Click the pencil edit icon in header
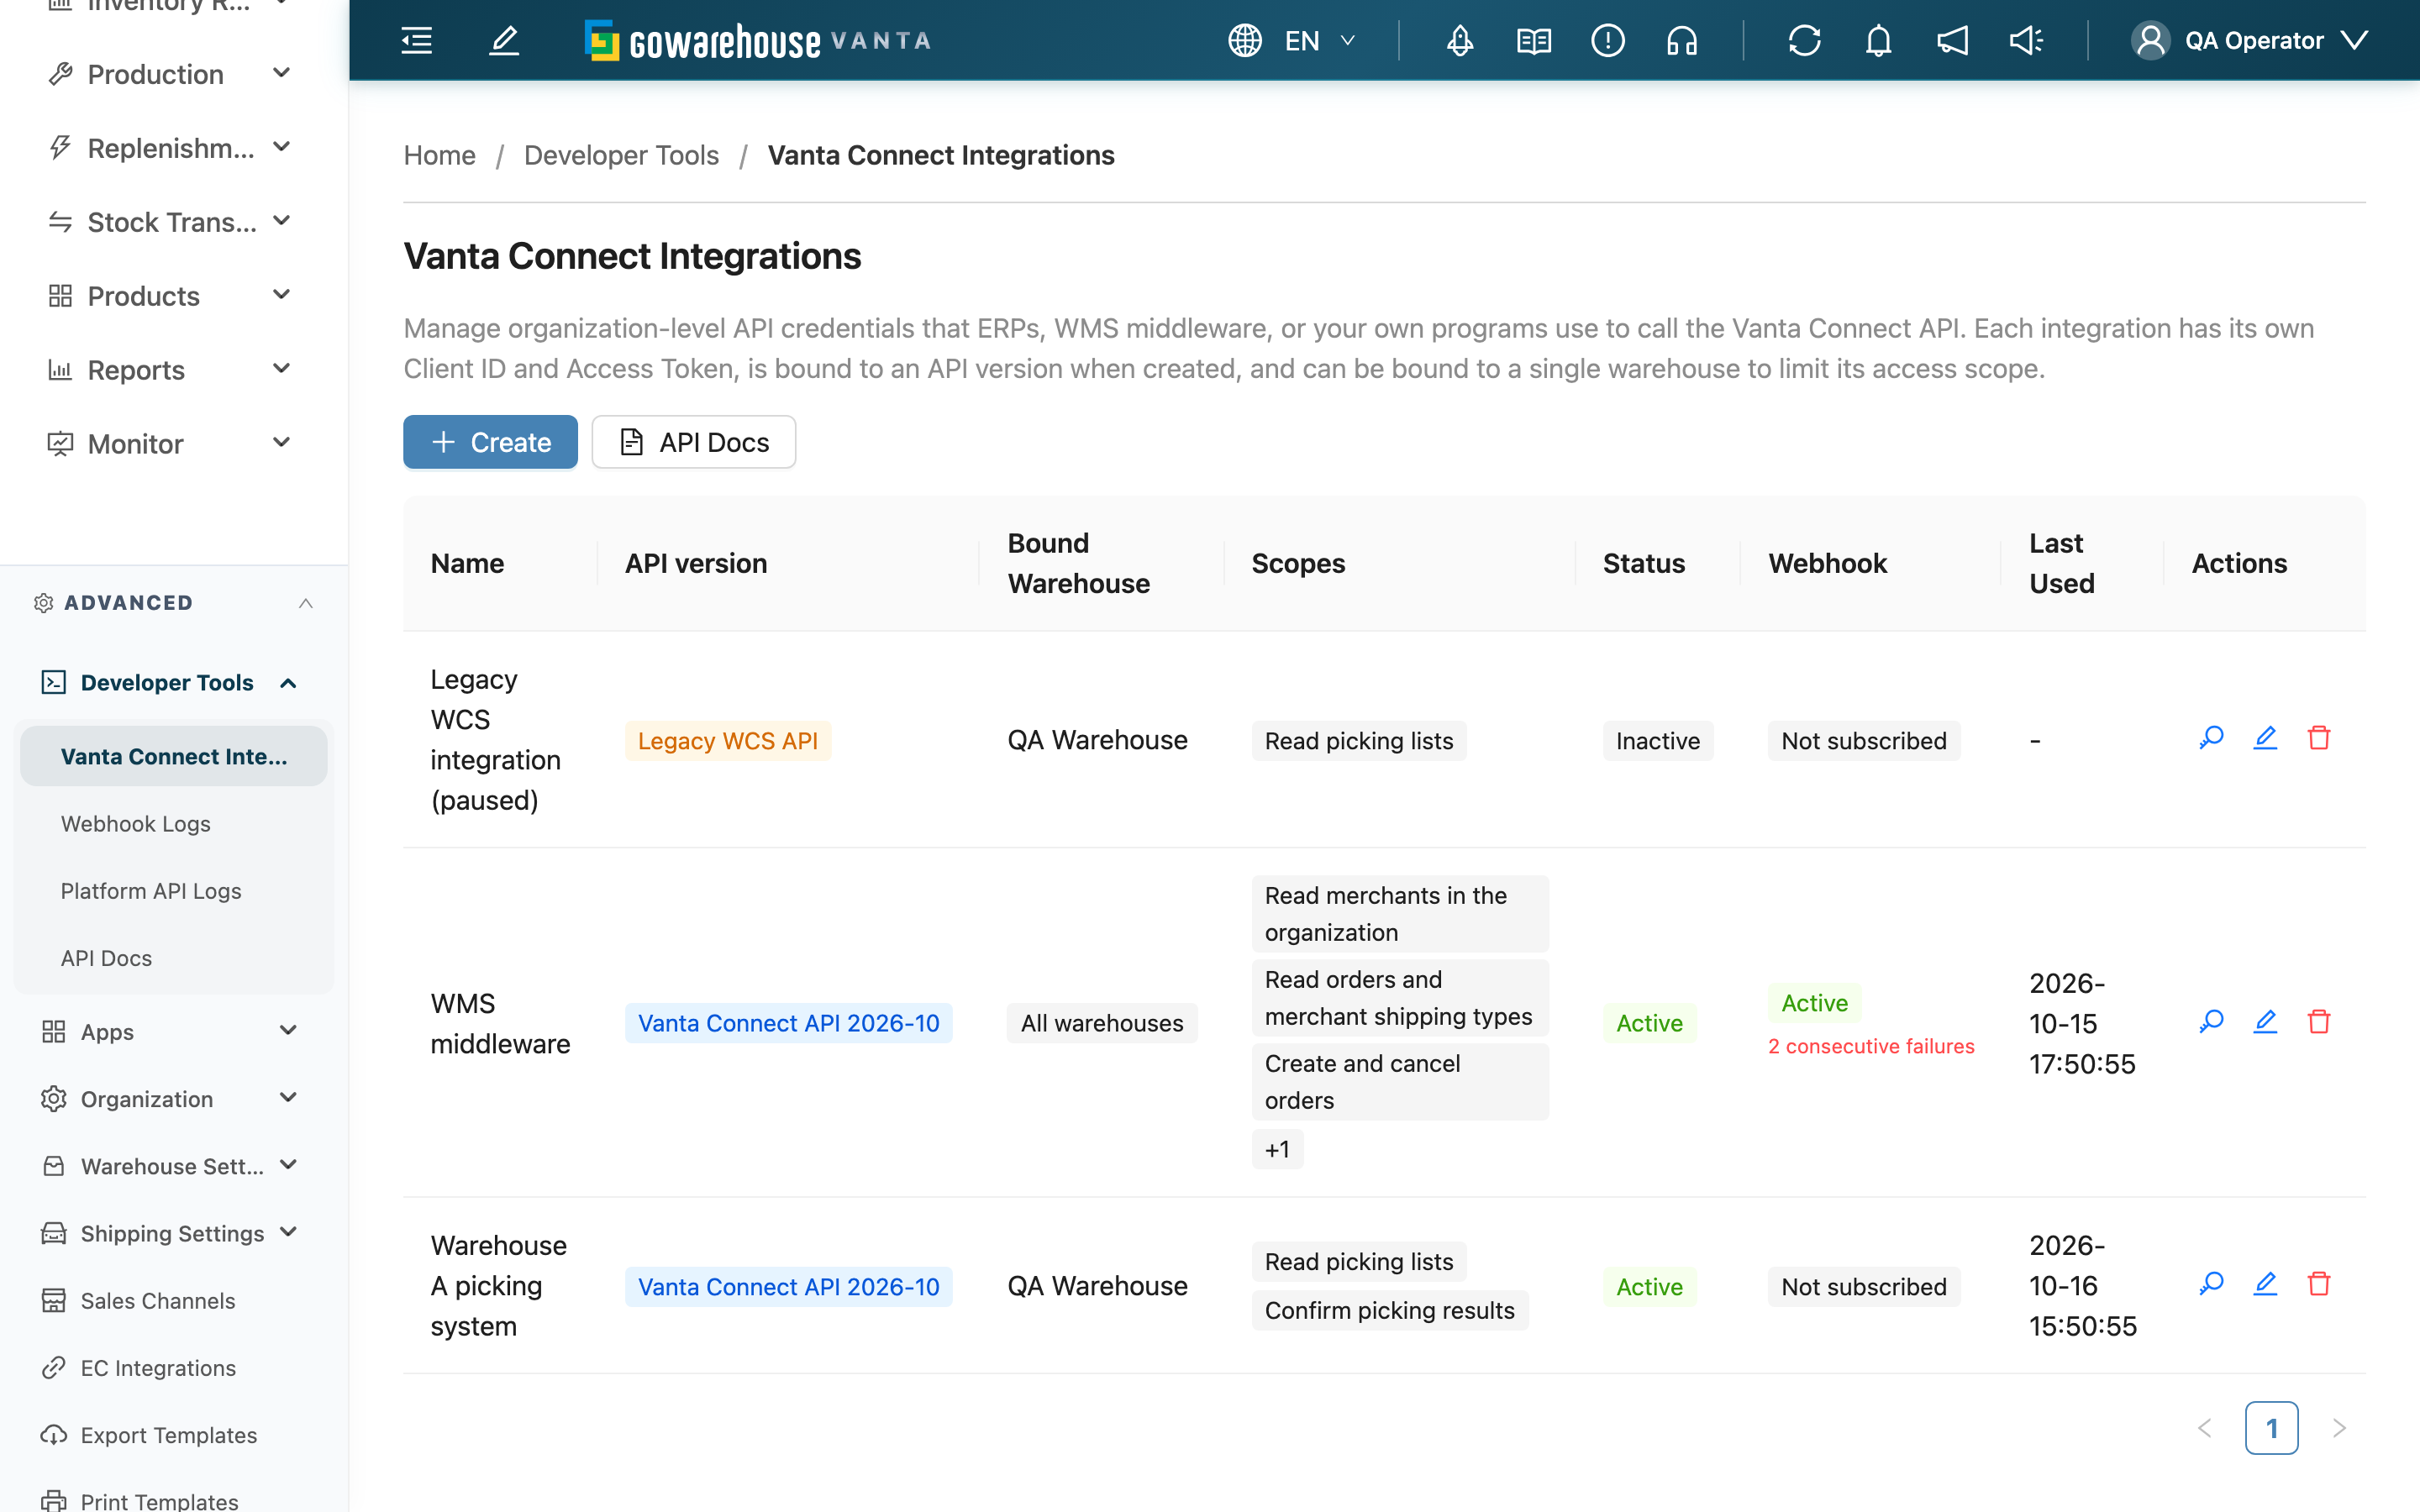The image size is (2420, 1512). (x=504, y=41)
